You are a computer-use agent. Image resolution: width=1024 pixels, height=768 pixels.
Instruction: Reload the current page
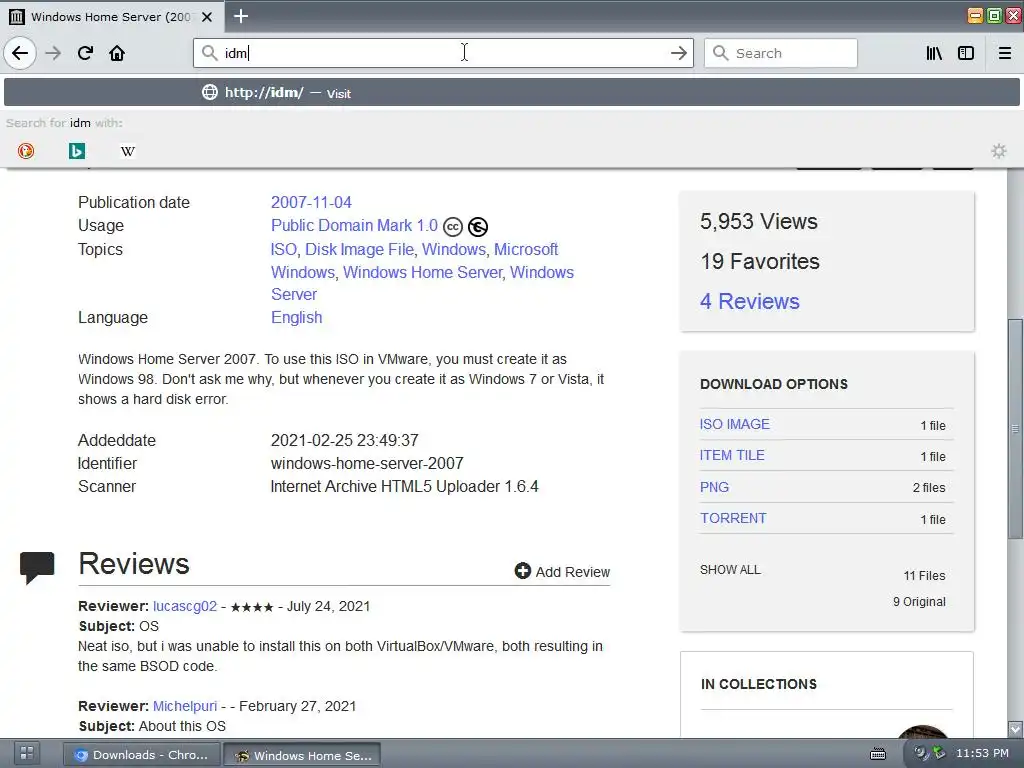point(85,53)
